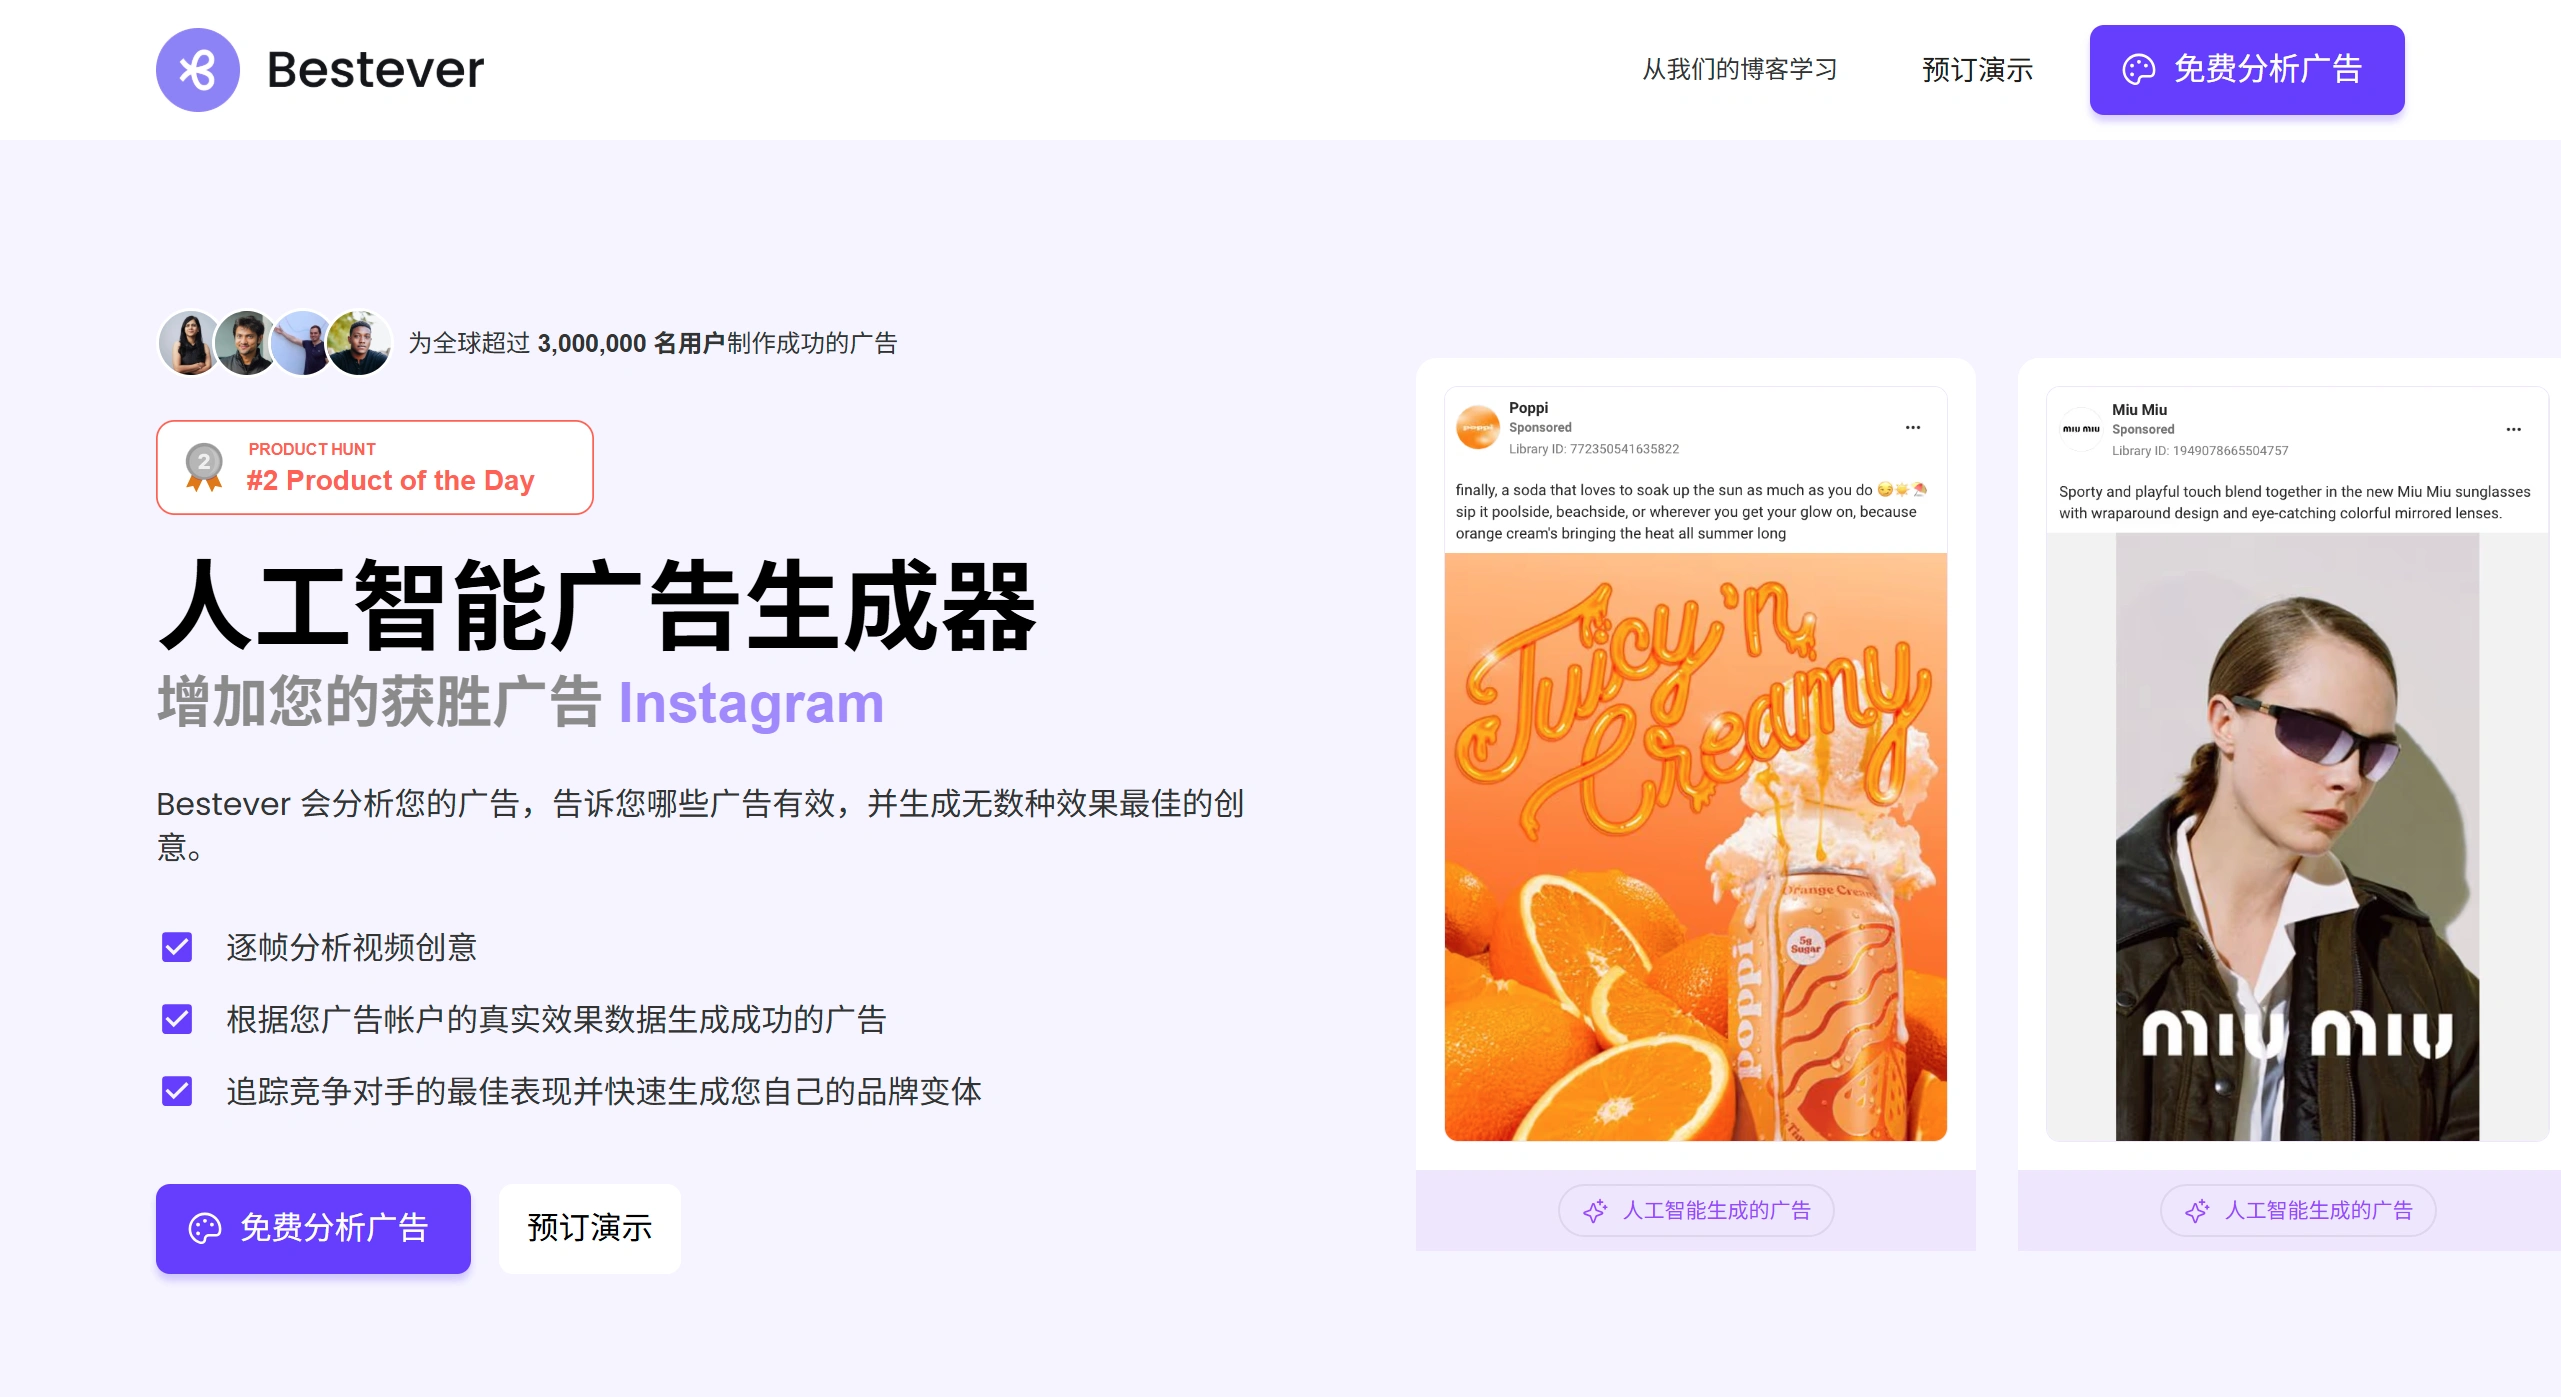The width and height of the screenshot is (2561, 1397).
Task: Toggle the checkbox about 真实效果数据 ads
Action: (x=177, y=1020)
